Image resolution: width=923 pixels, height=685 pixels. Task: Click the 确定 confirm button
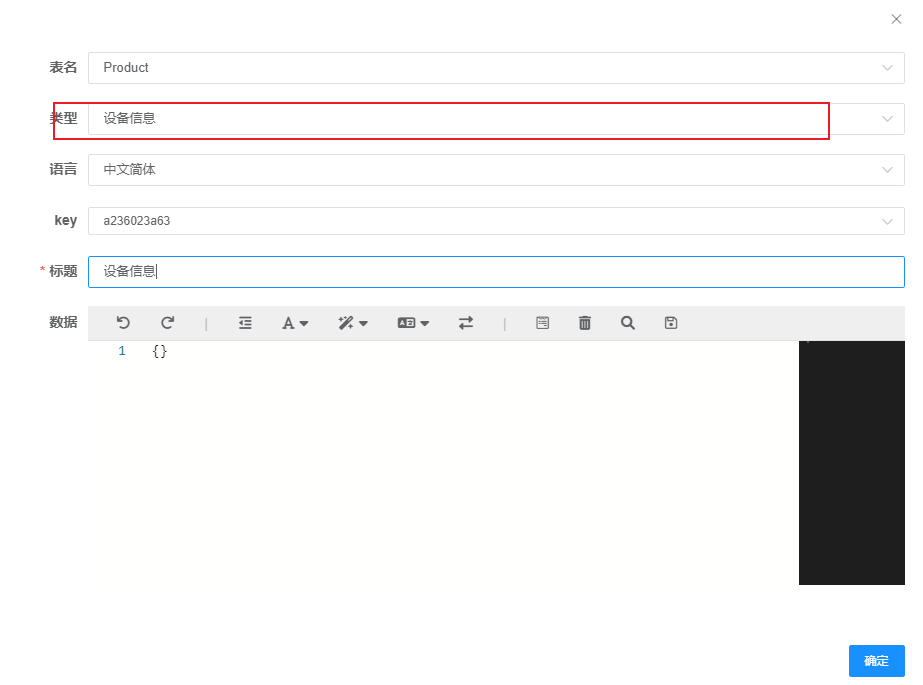click(x=876, y=661)
